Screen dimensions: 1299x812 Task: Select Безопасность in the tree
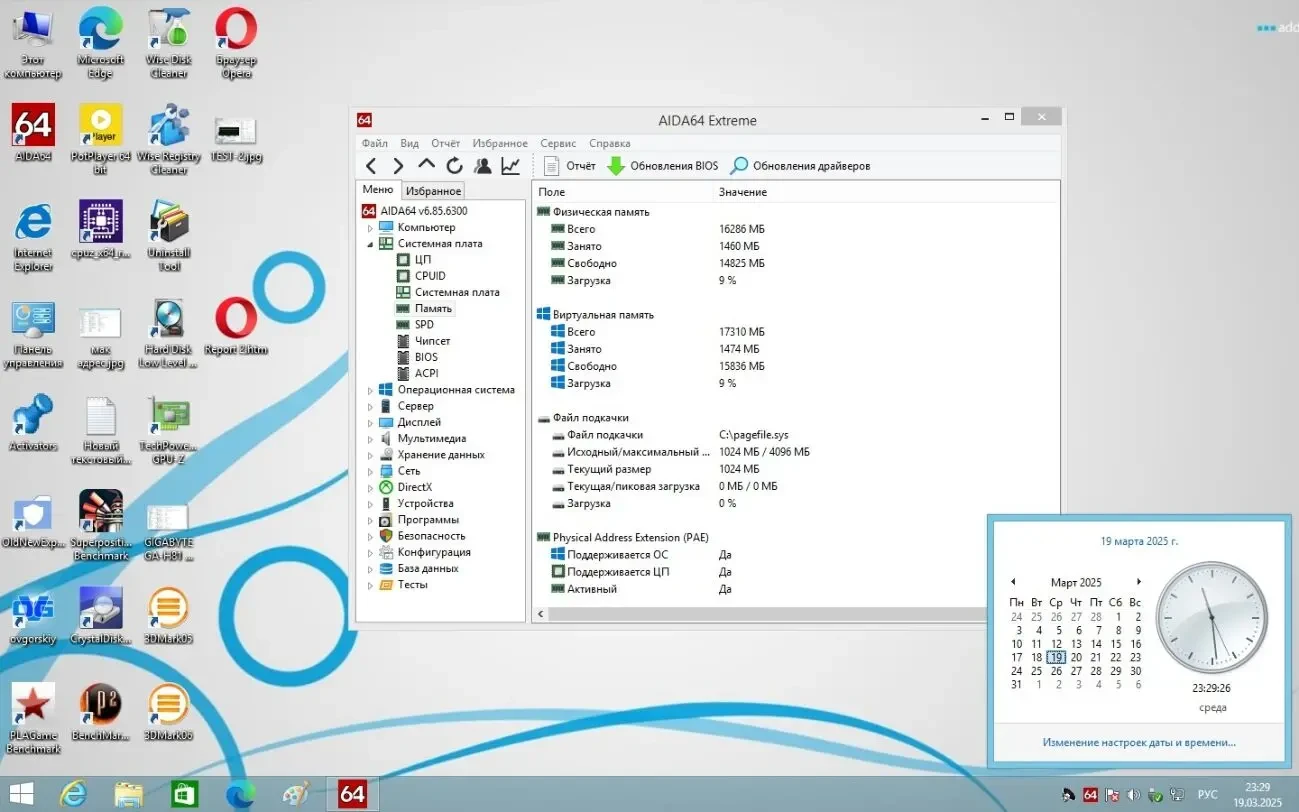coord(431,536)
